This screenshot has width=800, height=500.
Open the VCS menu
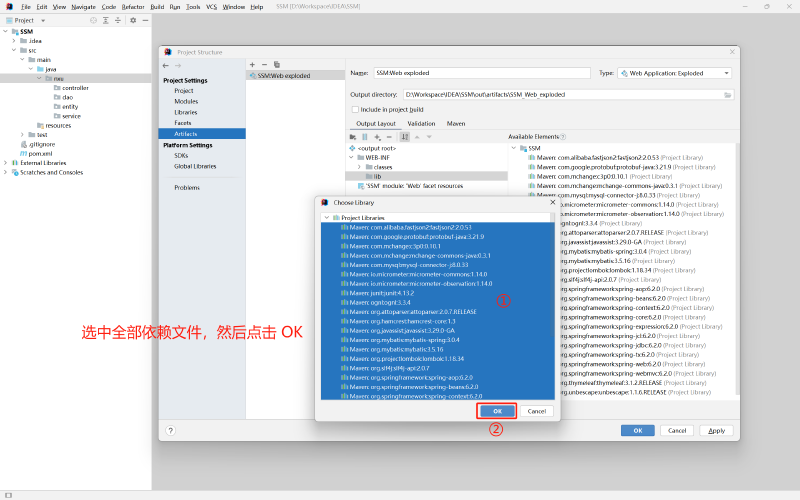pos(211,7)
